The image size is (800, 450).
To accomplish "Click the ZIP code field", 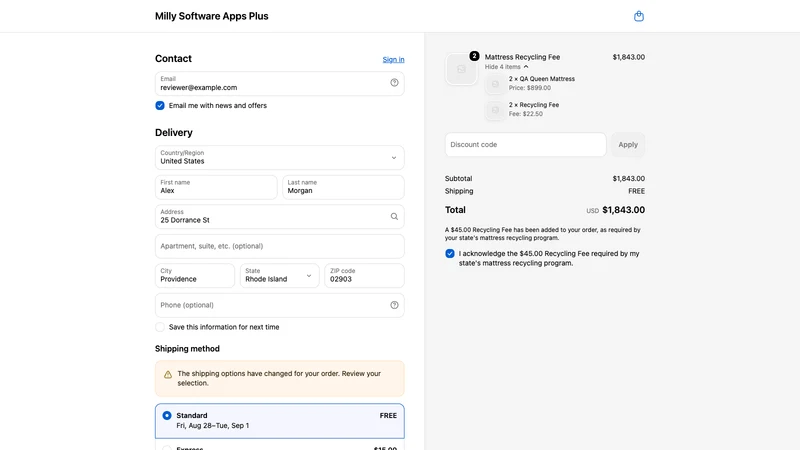I will tap(364, 276).
